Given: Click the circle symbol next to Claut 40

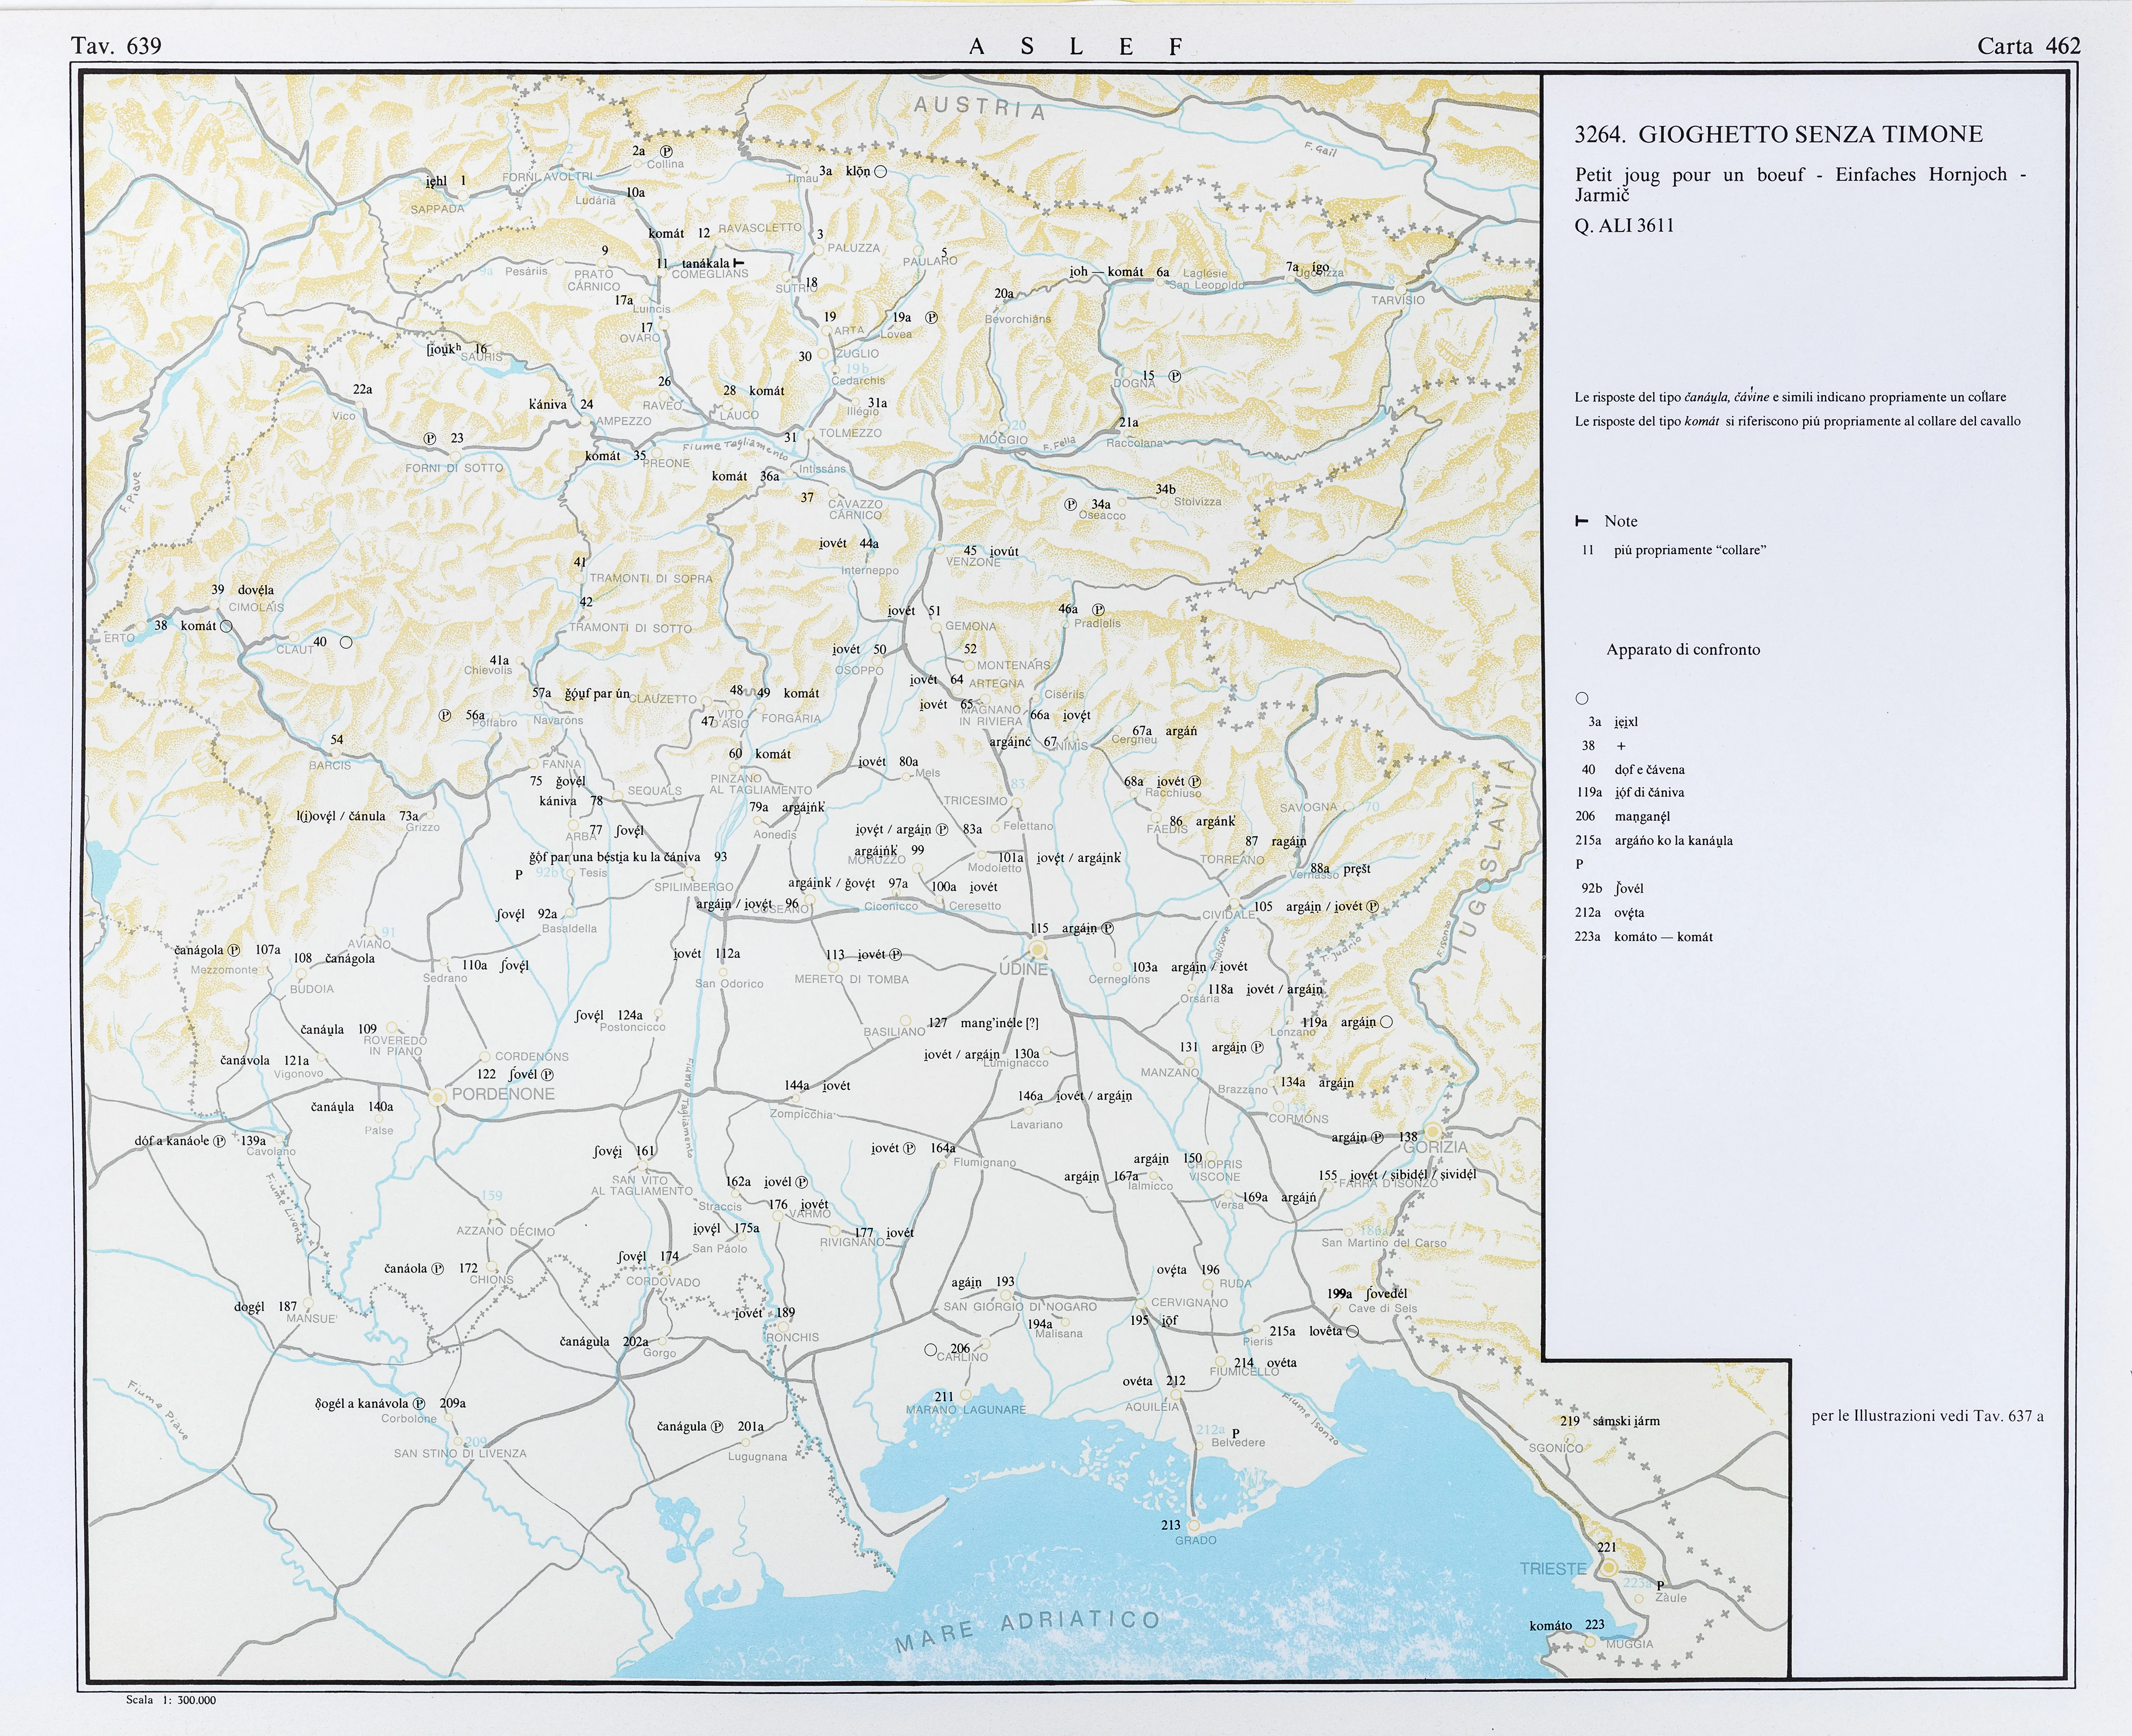Looking at the screenshot, I should pos(346,642).
